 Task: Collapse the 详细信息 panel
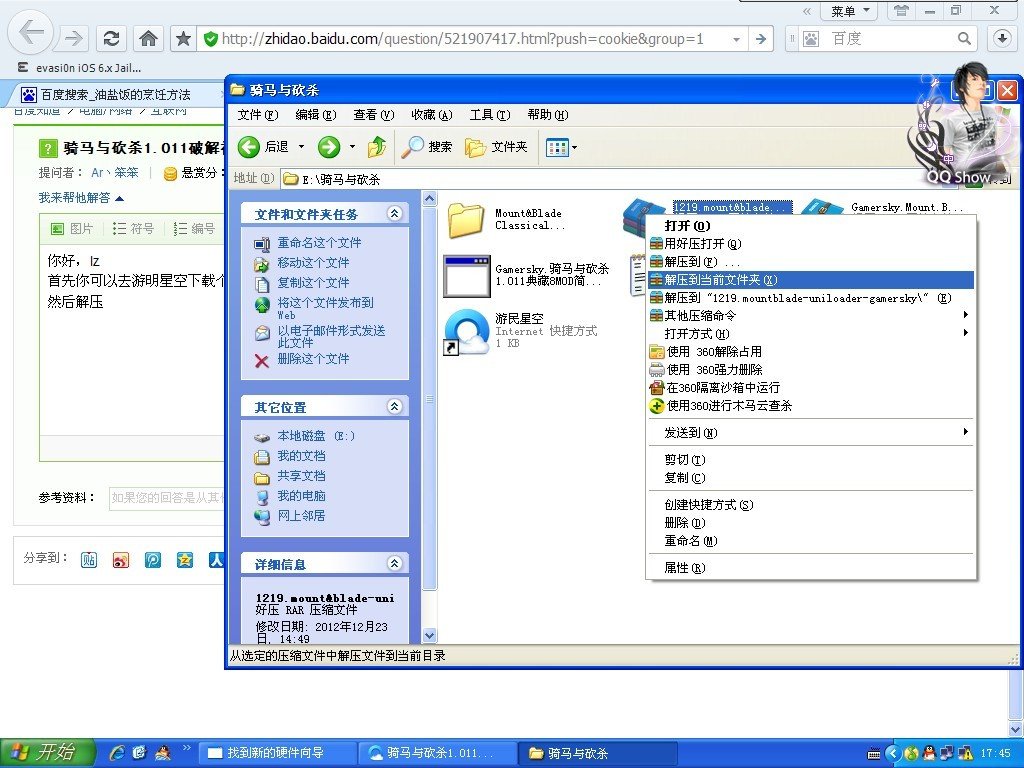395,564
